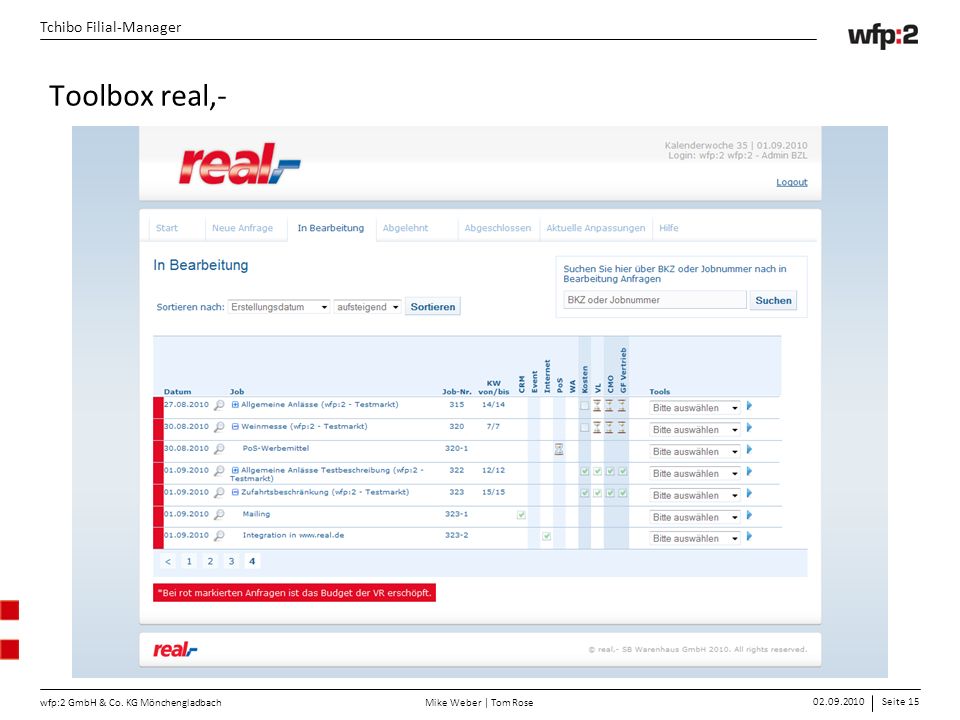Screen dimensions: 960x720
Task: Click the blue arrow in Mailing row
Action: 749,516
